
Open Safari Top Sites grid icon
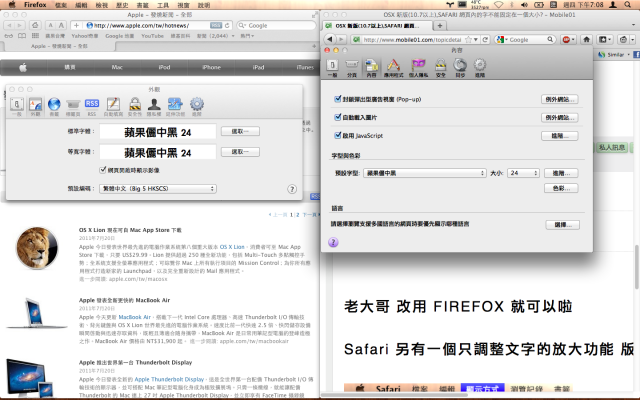click(36, 36)
